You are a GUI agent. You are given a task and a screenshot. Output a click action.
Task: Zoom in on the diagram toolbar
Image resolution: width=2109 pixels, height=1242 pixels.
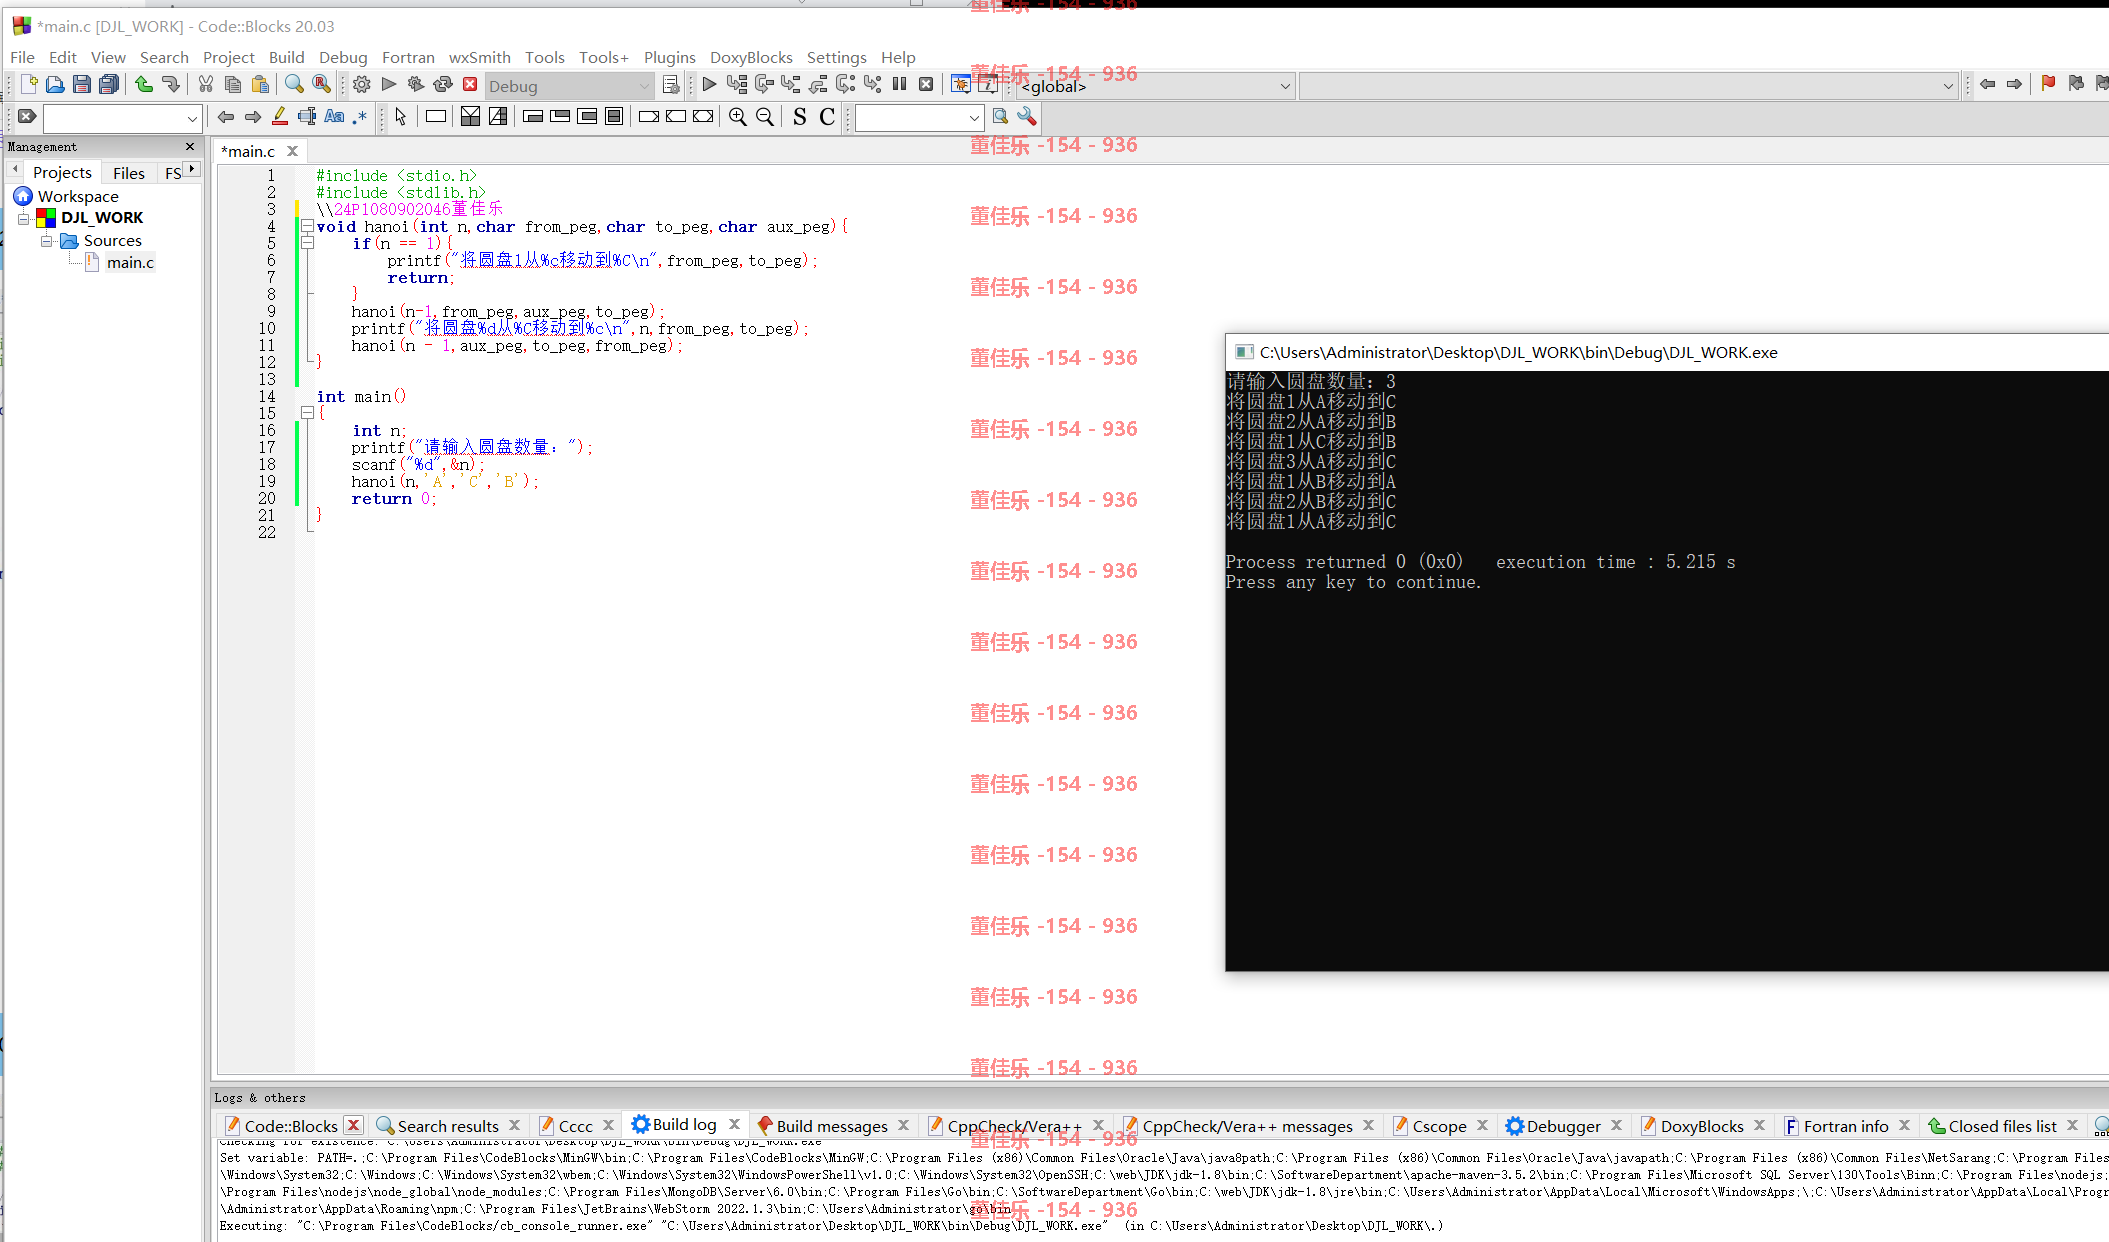click(x=737, y=117)
